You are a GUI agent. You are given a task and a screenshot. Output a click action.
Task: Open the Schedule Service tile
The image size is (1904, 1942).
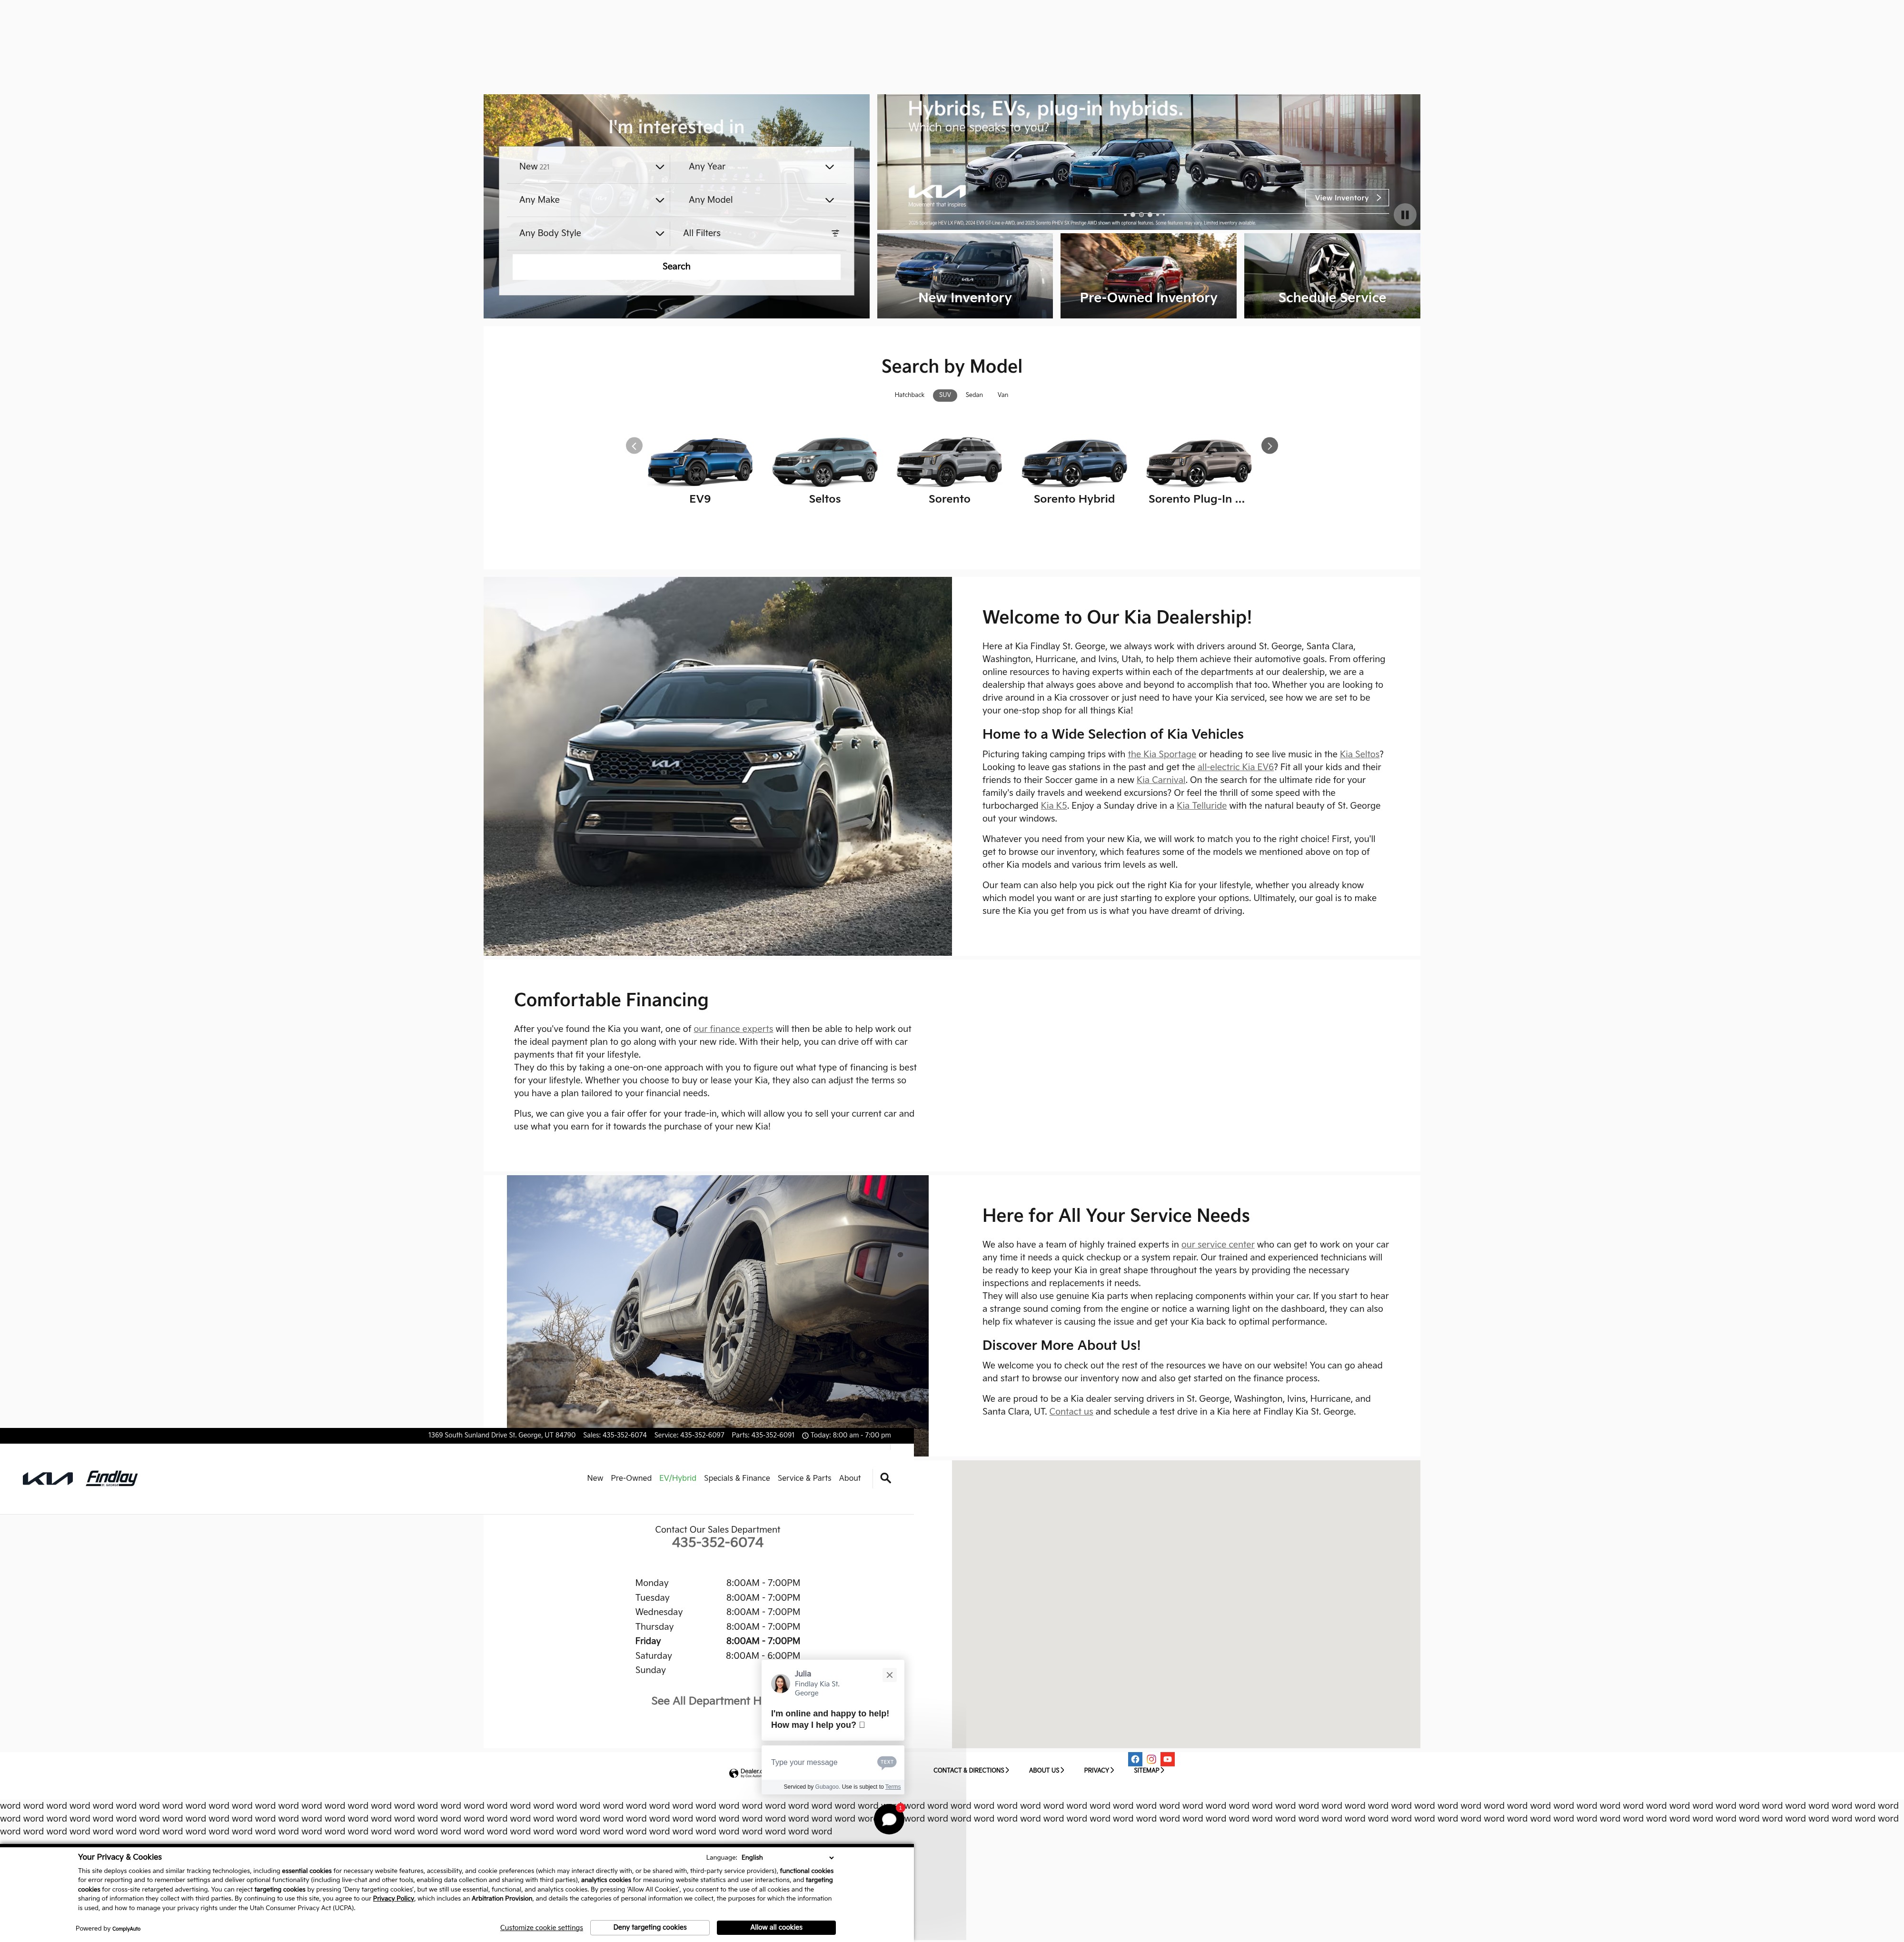pos(1332,276)
